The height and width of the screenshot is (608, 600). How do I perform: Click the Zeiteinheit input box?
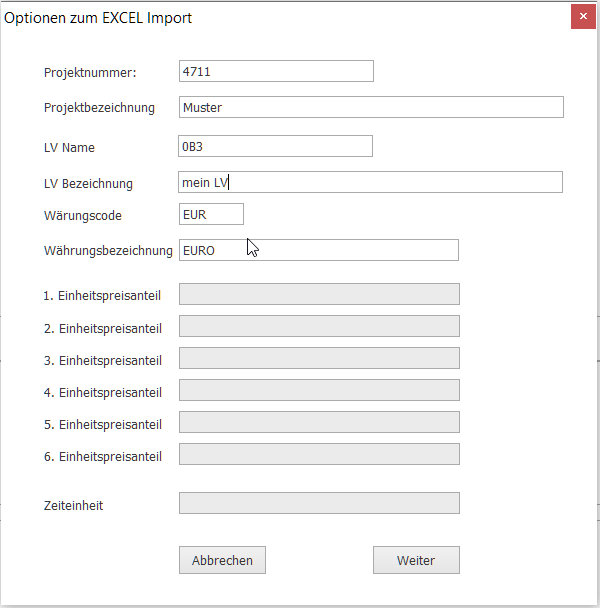tap(319, 504)
